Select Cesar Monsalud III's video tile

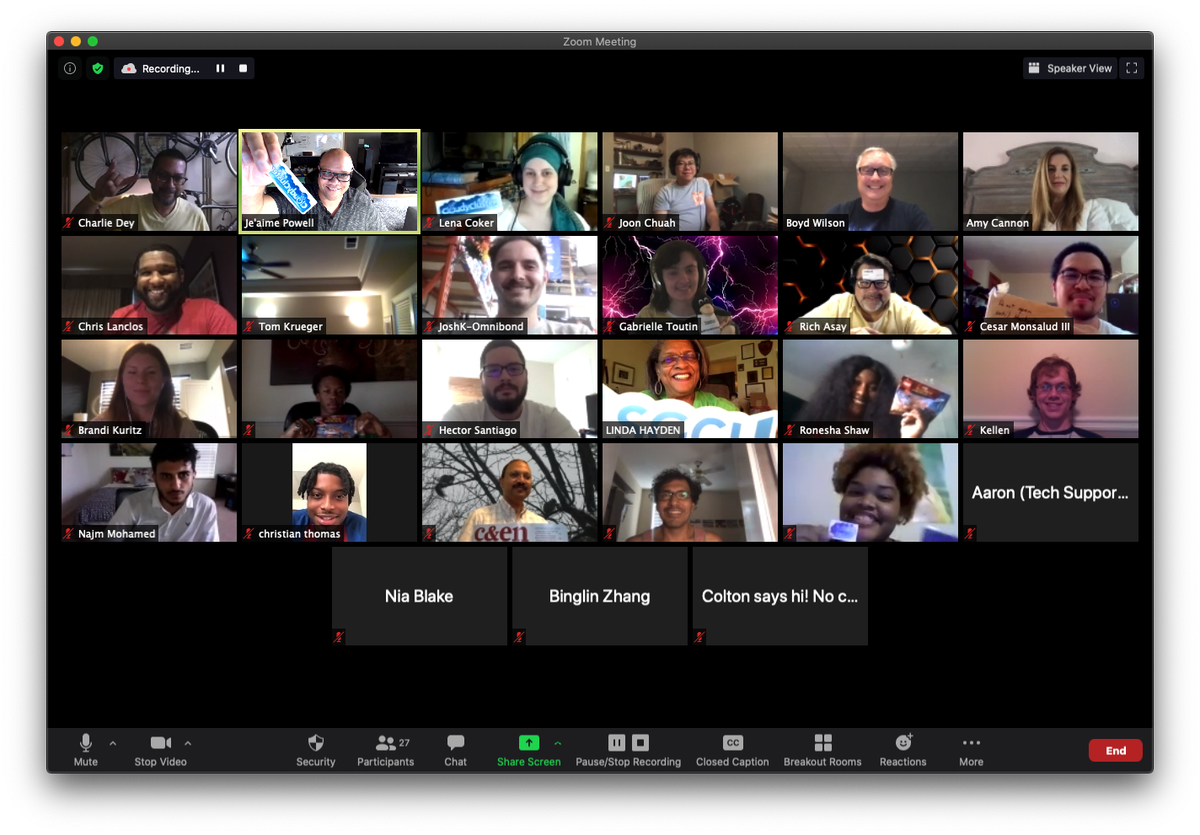click(1051, 285)
